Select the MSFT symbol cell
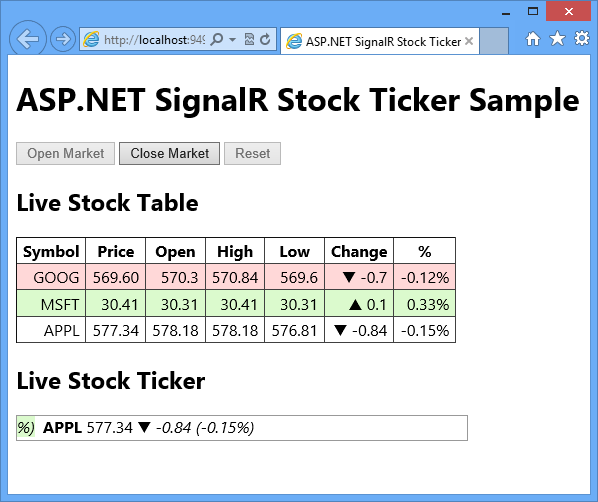This screenshot has height=502, width=598. (51, 304)
